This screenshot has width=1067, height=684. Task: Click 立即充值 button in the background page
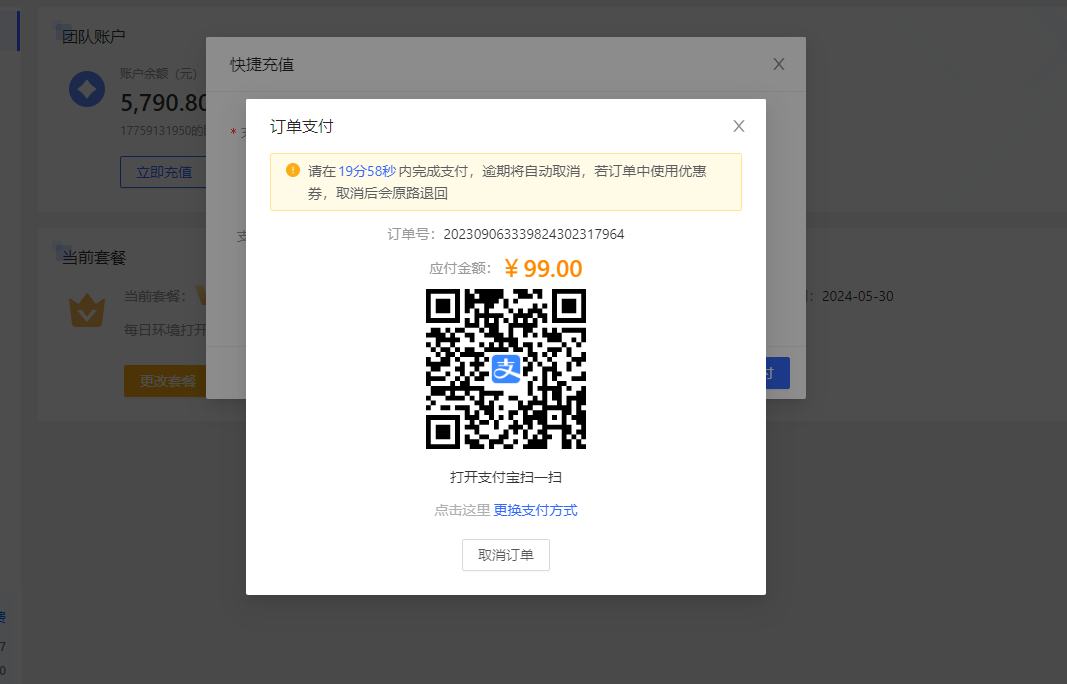click(163, 172)
